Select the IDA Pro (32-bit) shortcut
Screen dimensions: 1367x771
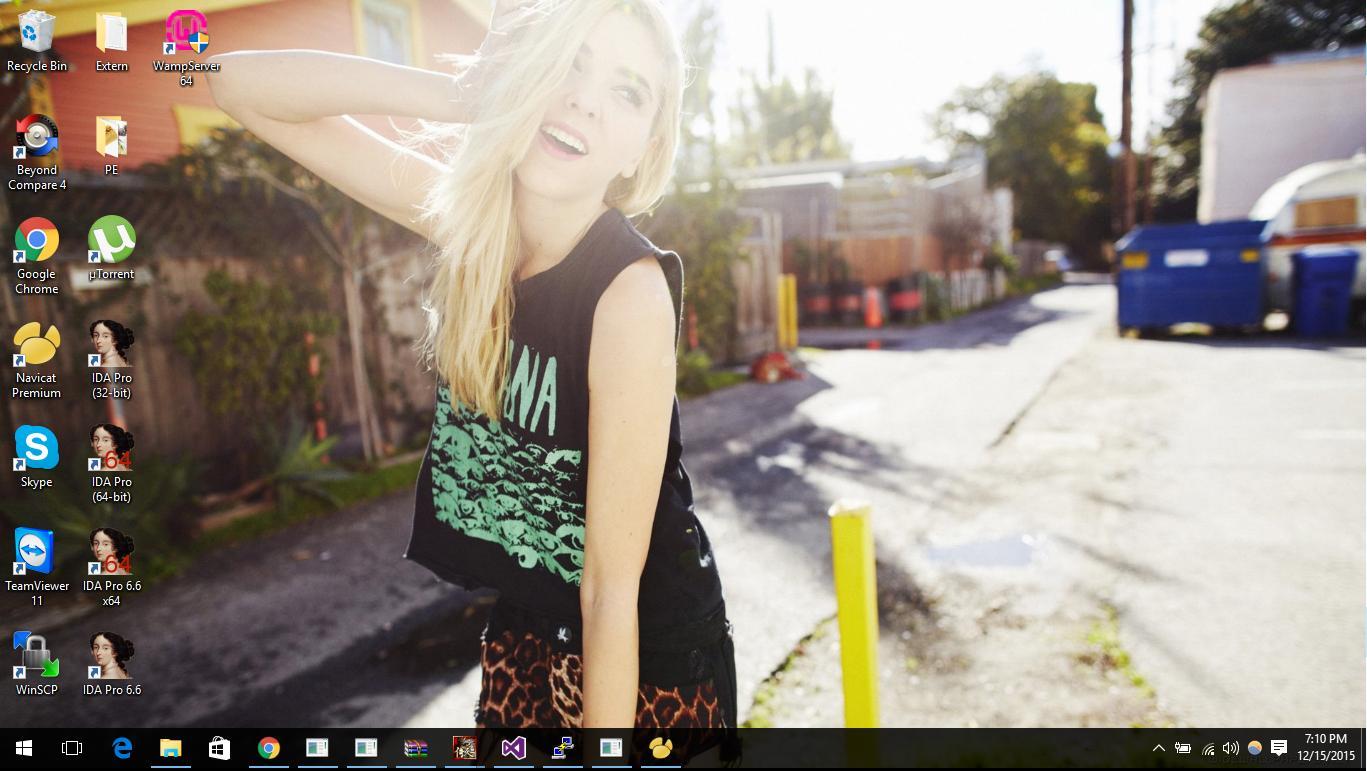111,360
